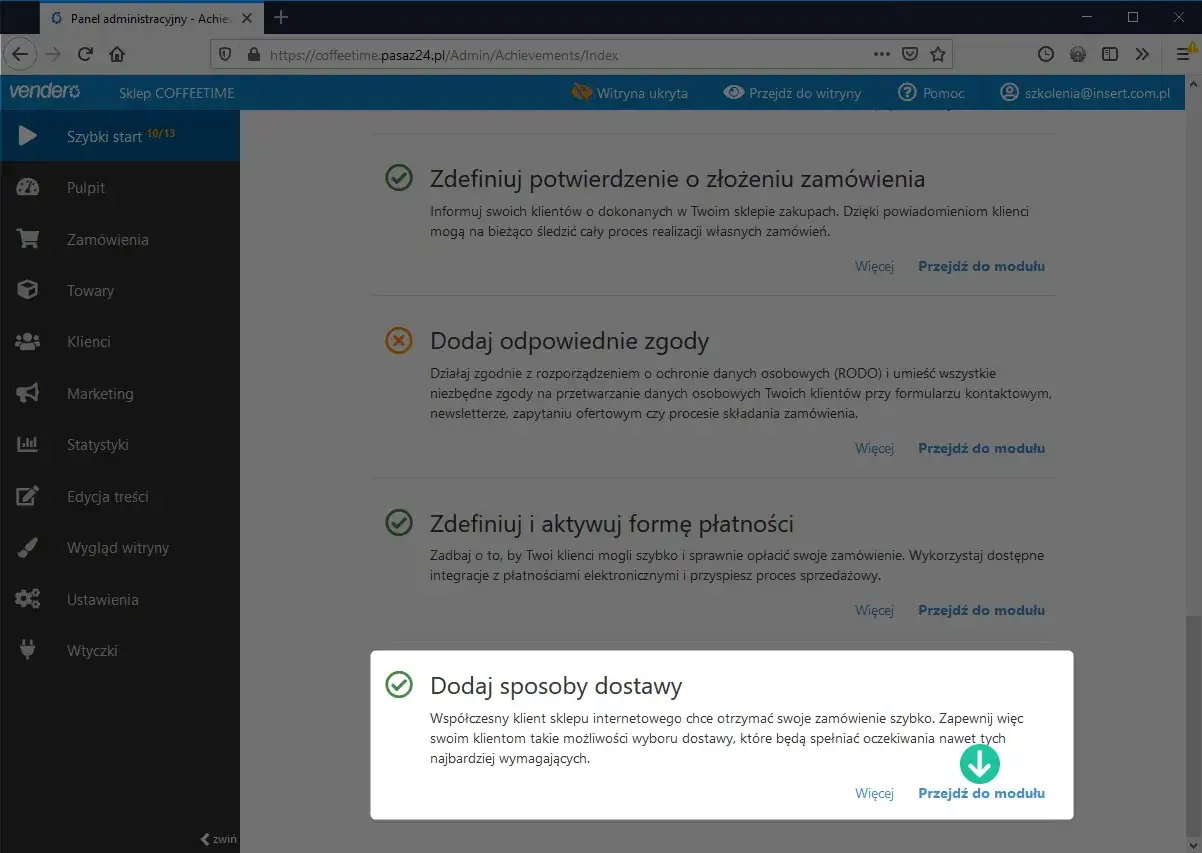Click tracking protection shield icon
The width and height of the screenshot is (1202, 853).
[224, 54]
